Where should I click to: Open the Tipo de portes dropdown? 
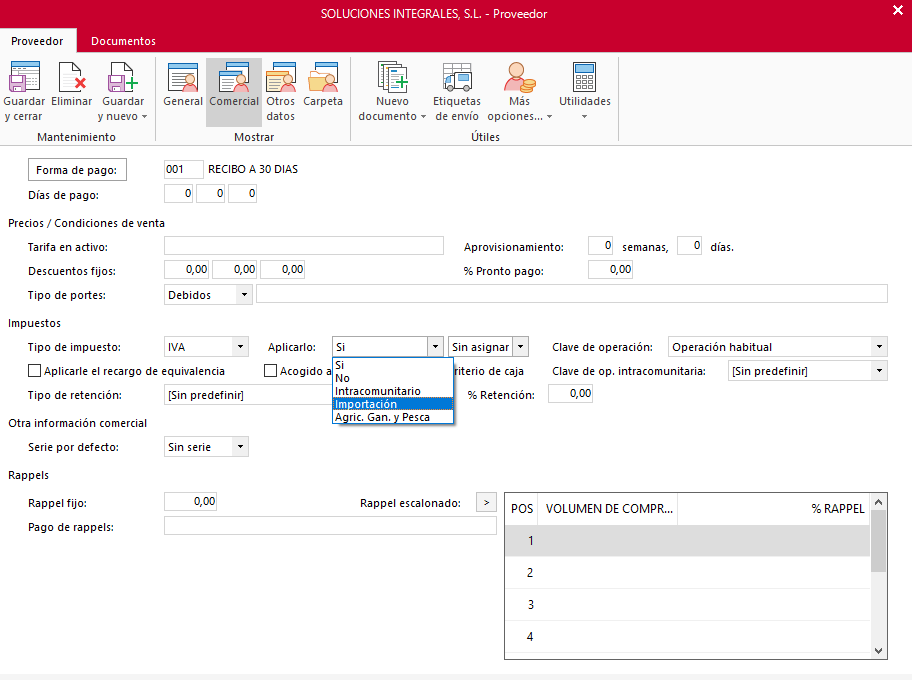tap(244, 295)
